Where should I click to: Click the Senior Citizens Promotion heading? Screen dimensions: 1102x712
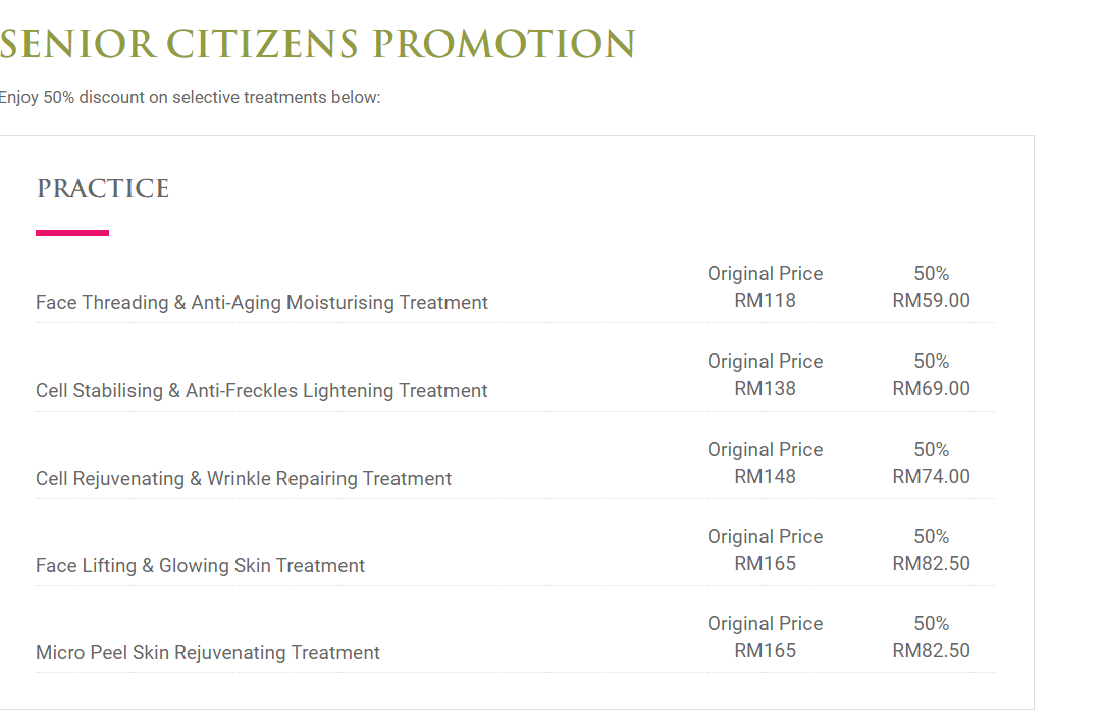pyautogui.click(x=317, y=44)
